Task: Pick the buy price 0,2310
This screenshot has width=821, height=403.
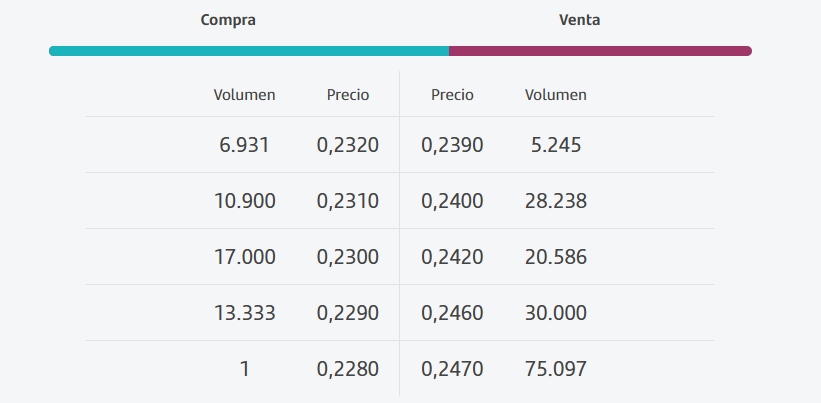Action: click(348, 201)
